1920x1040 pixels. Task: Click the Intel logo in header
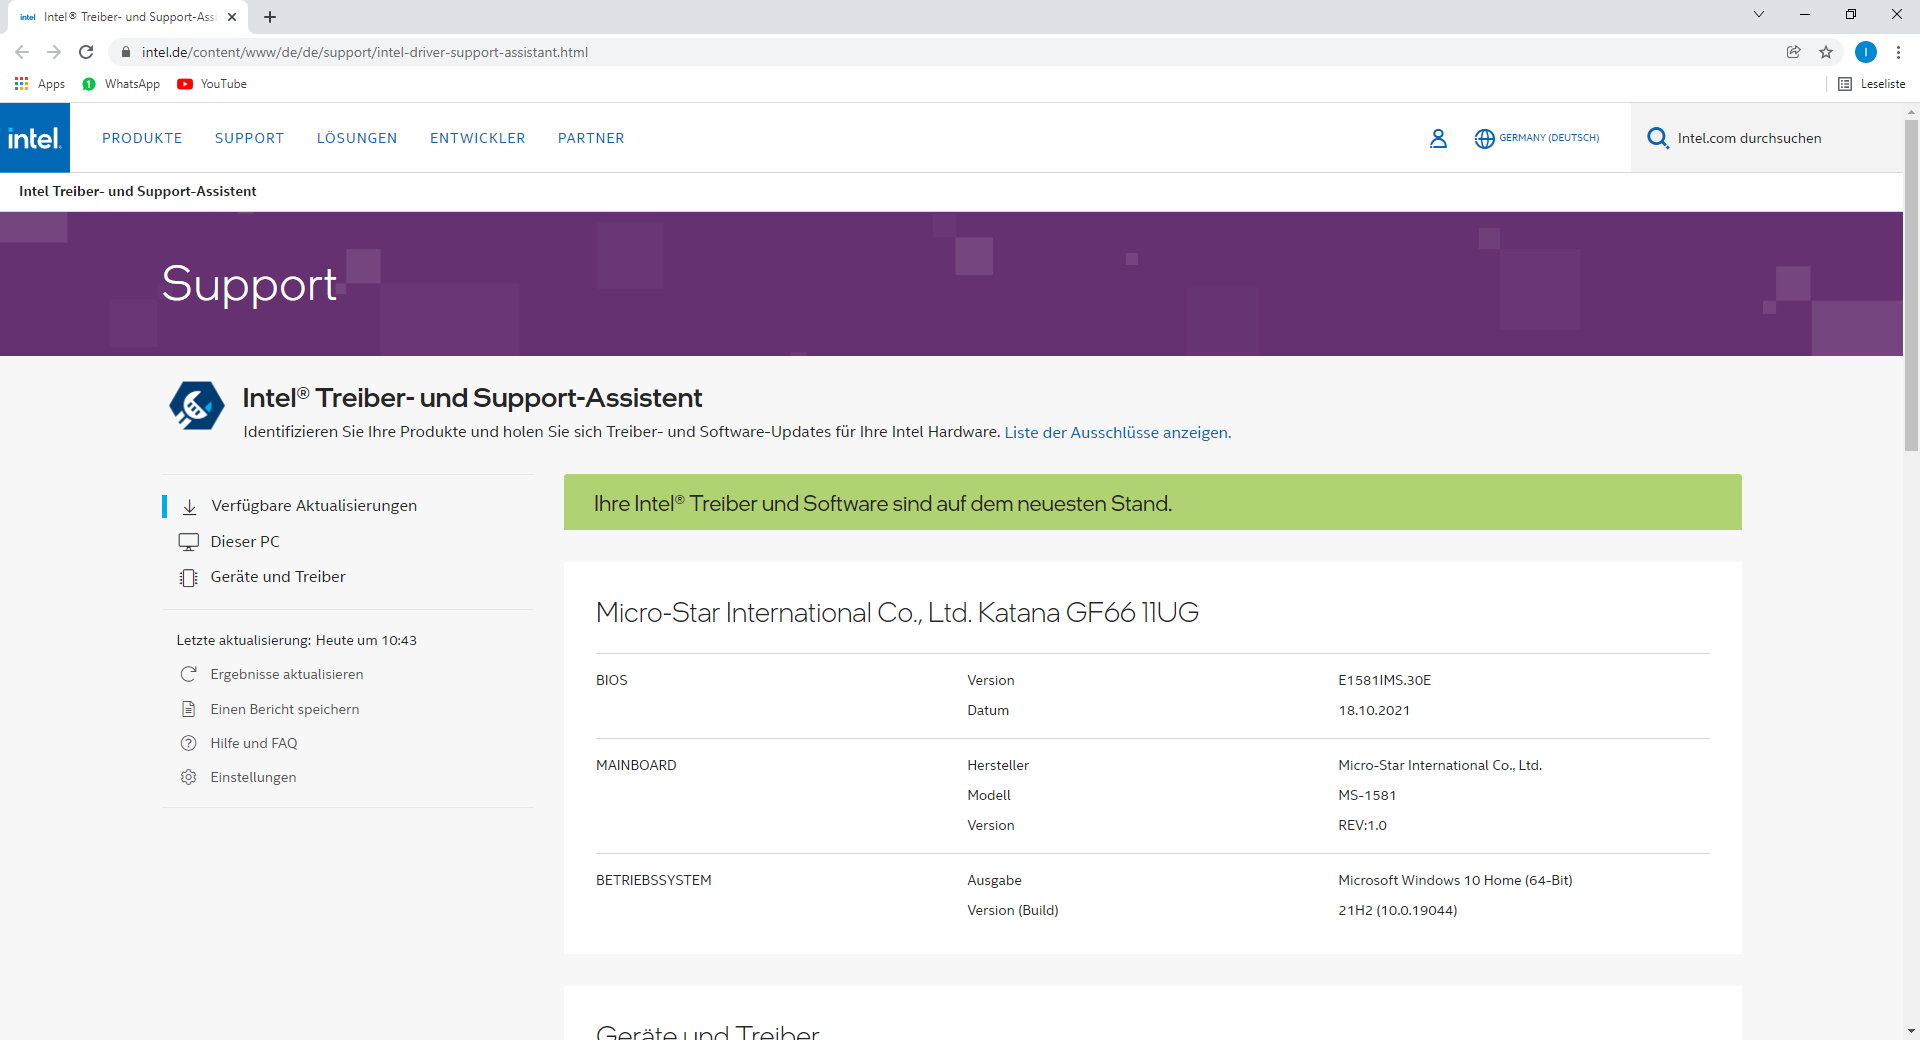coord(35,138)
